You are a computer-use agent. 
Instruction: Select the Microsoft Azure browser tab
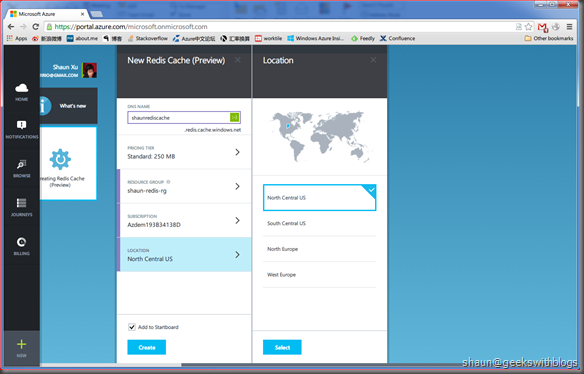tap(46, 14)
